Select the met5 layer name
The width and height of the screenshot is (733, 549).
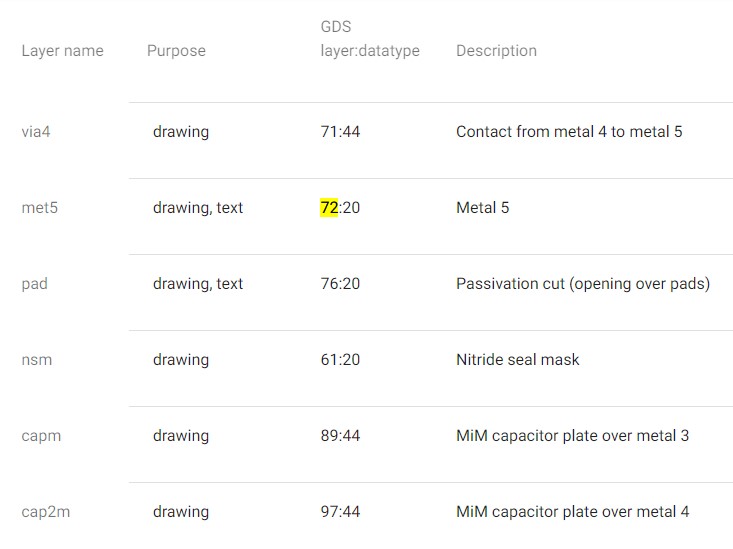pyautogui.click(x=40, y=208)
